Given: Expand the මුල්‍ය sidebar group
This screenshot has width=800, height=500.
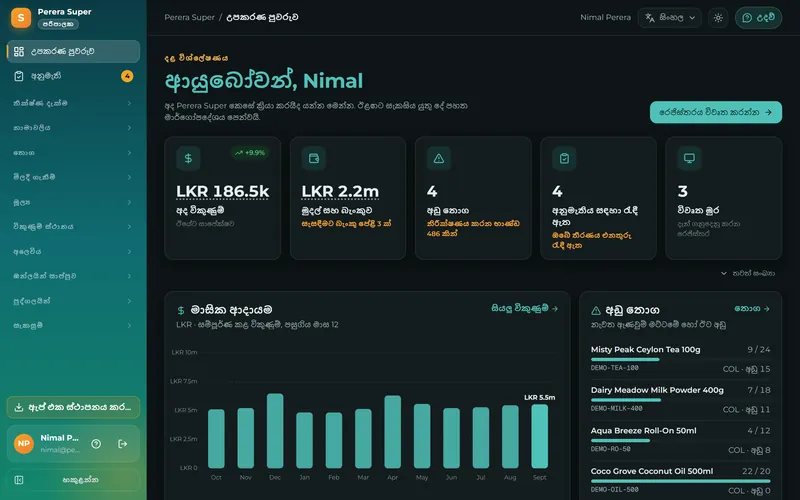Looking at the screenshot, I should click(73, 202).
